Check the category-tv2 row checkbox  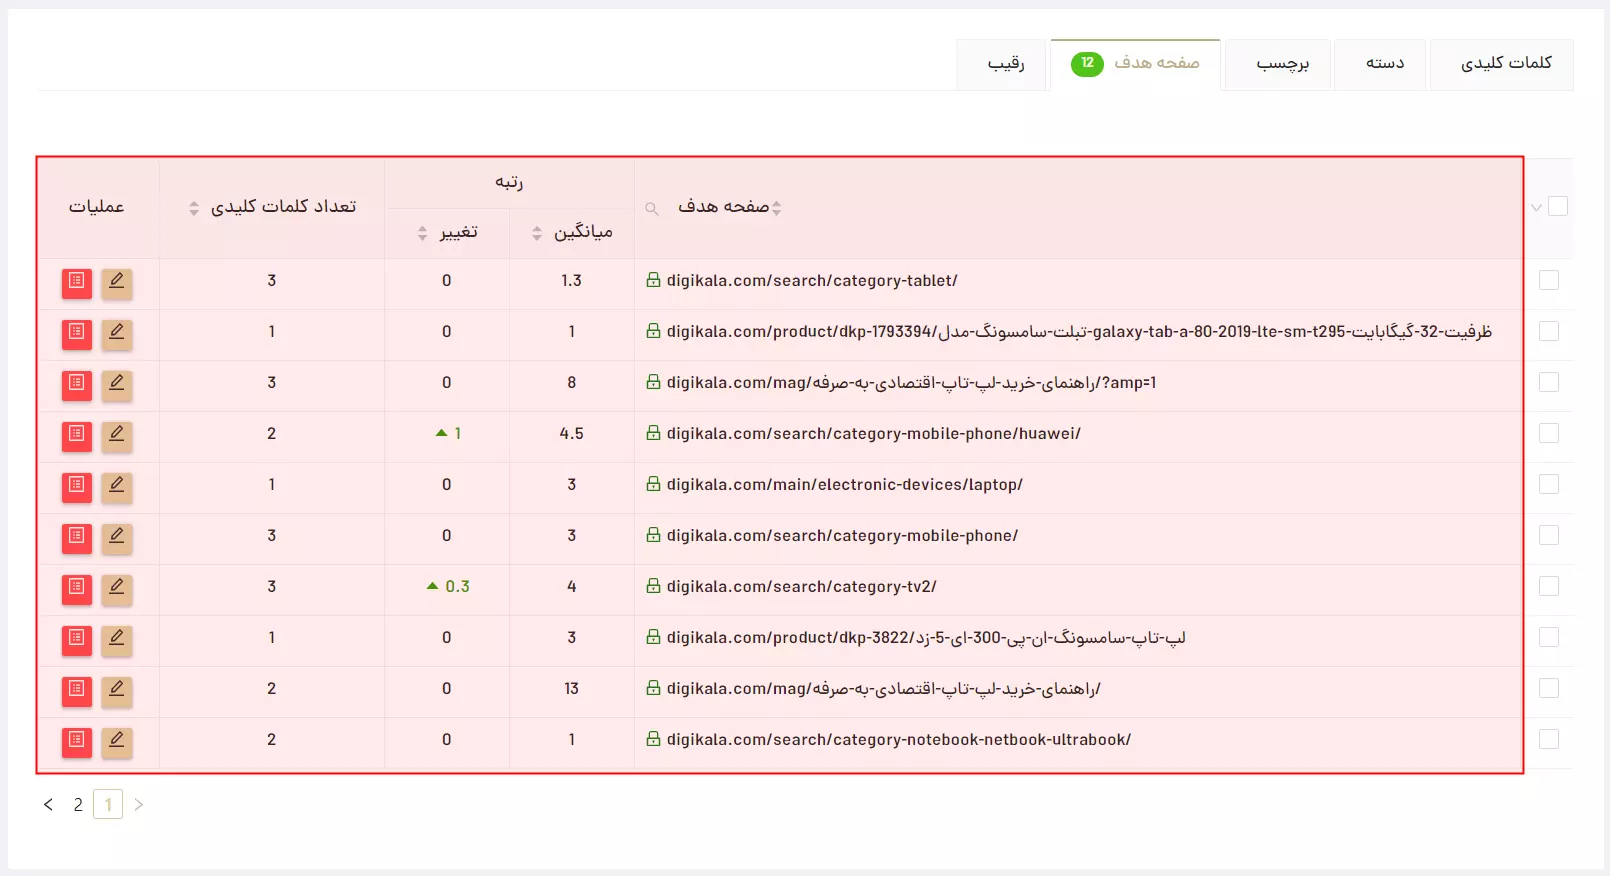coord(1549,586)
